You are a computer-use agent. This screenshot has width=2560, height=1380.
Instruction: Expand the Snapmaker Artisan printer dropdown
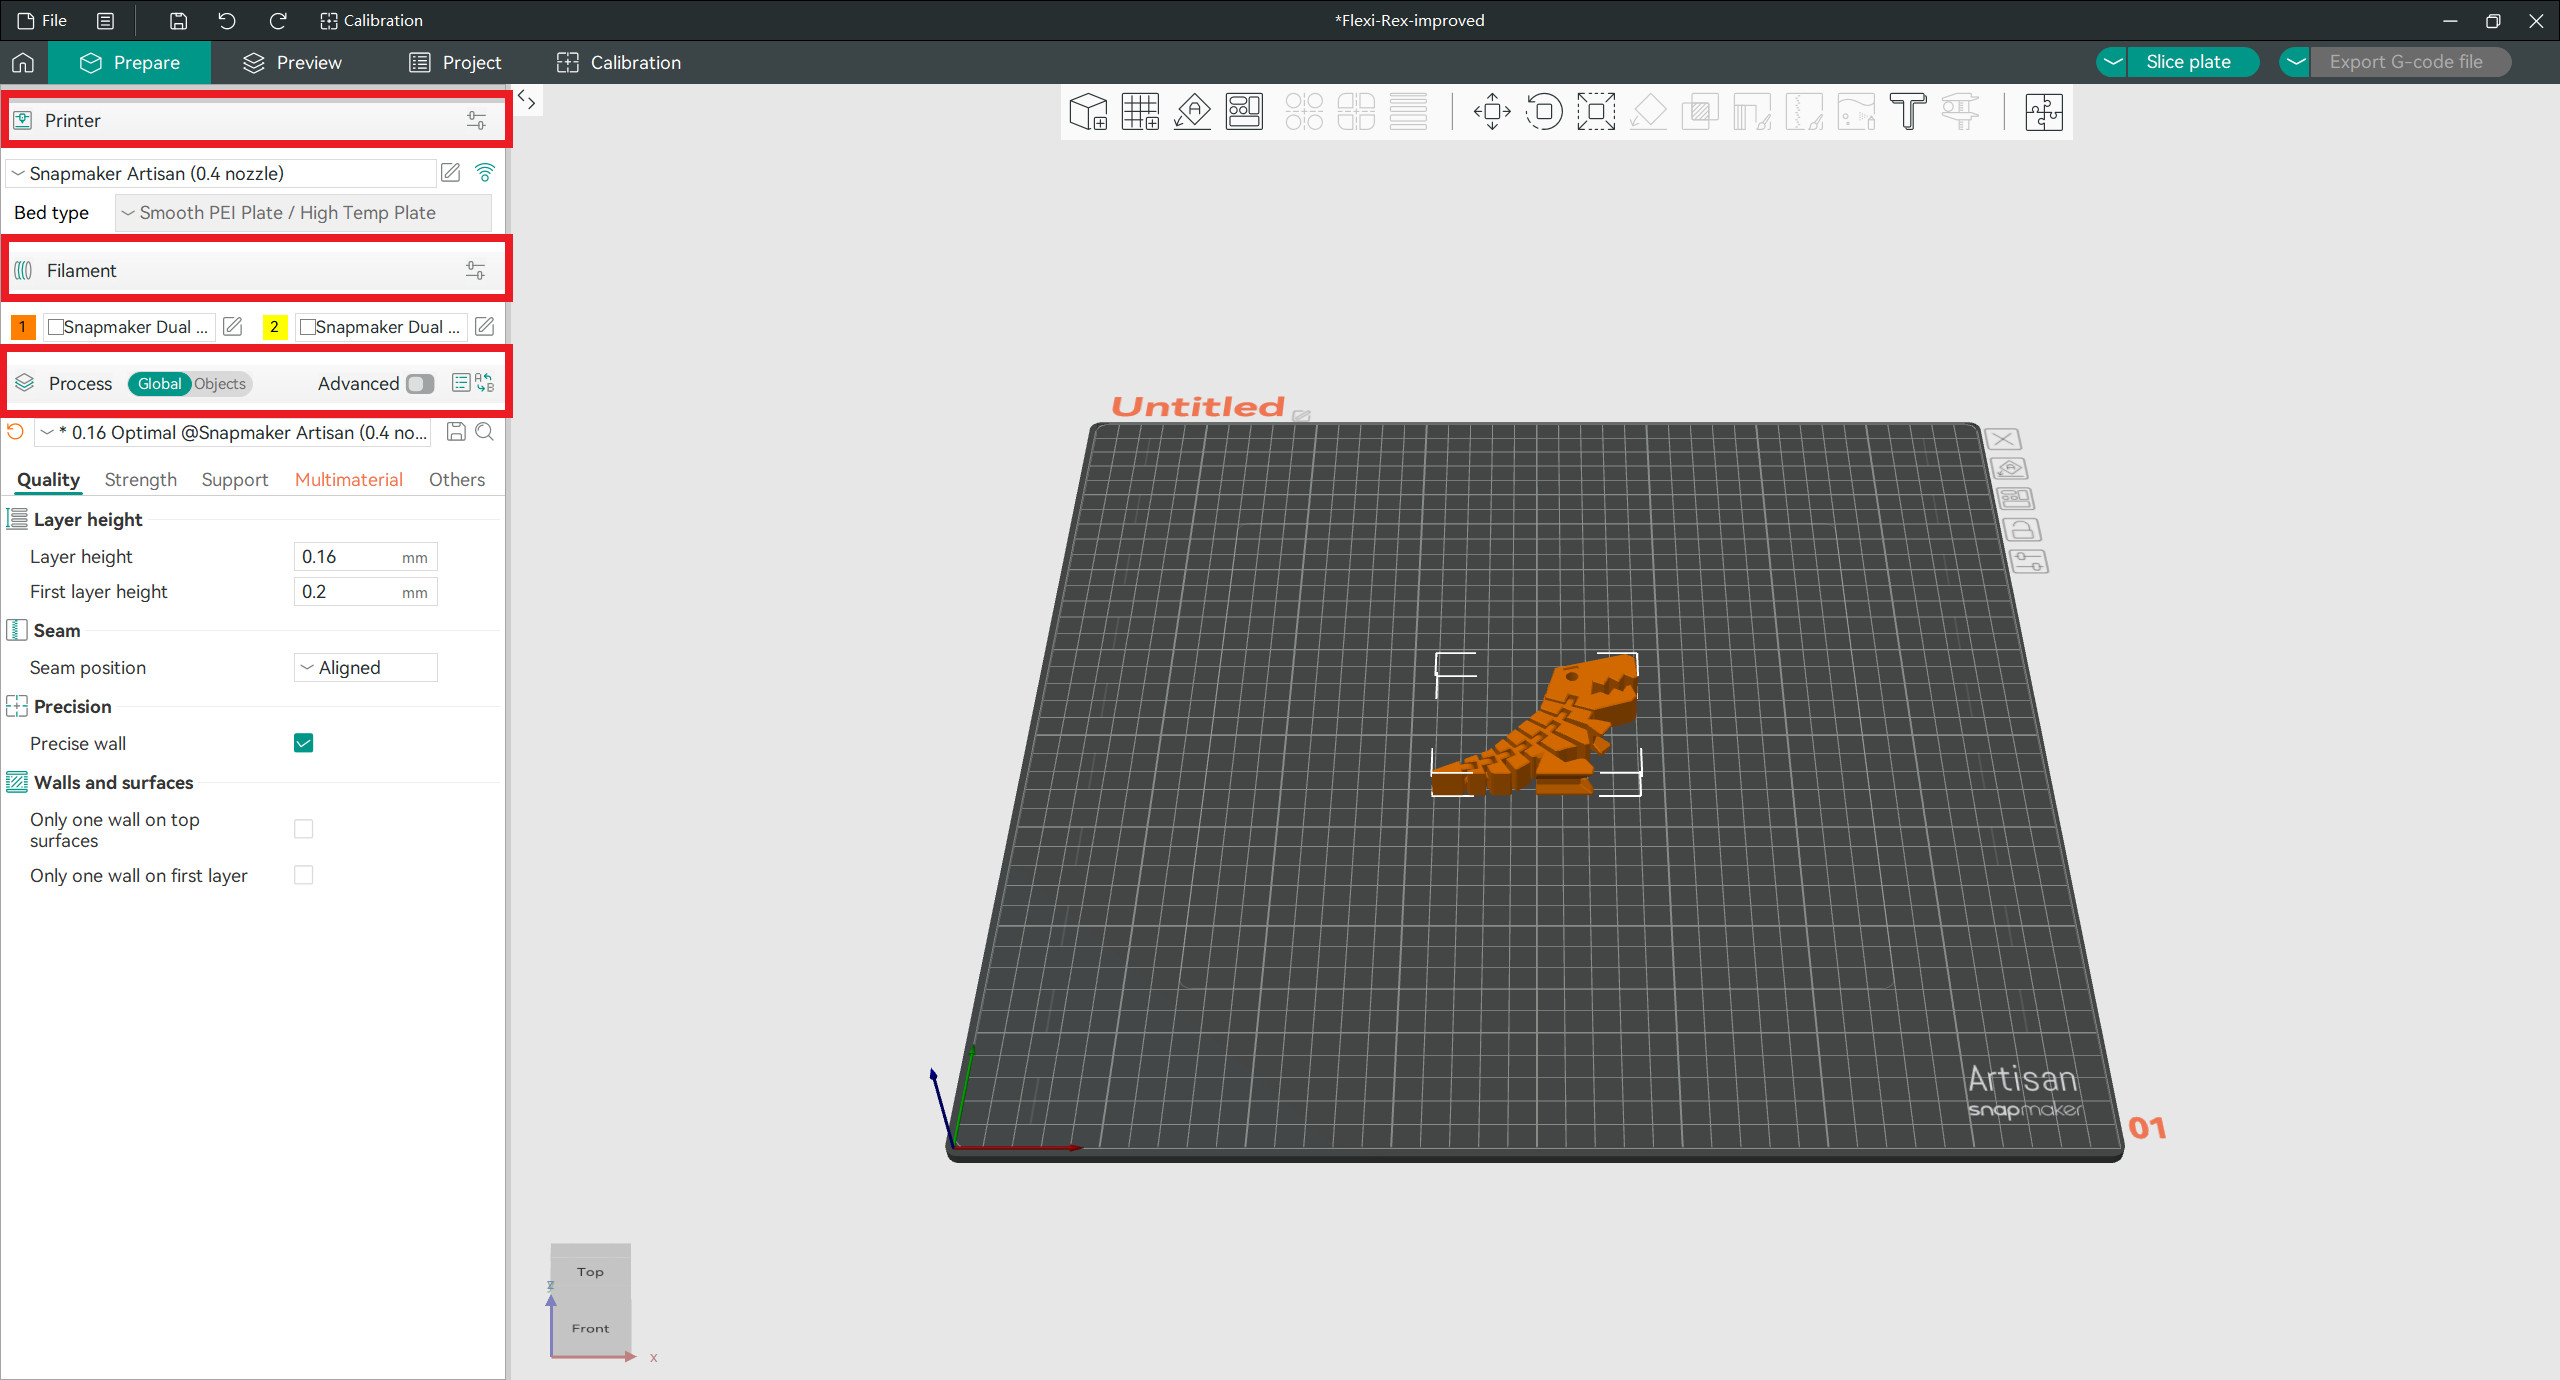coord(220,172)
